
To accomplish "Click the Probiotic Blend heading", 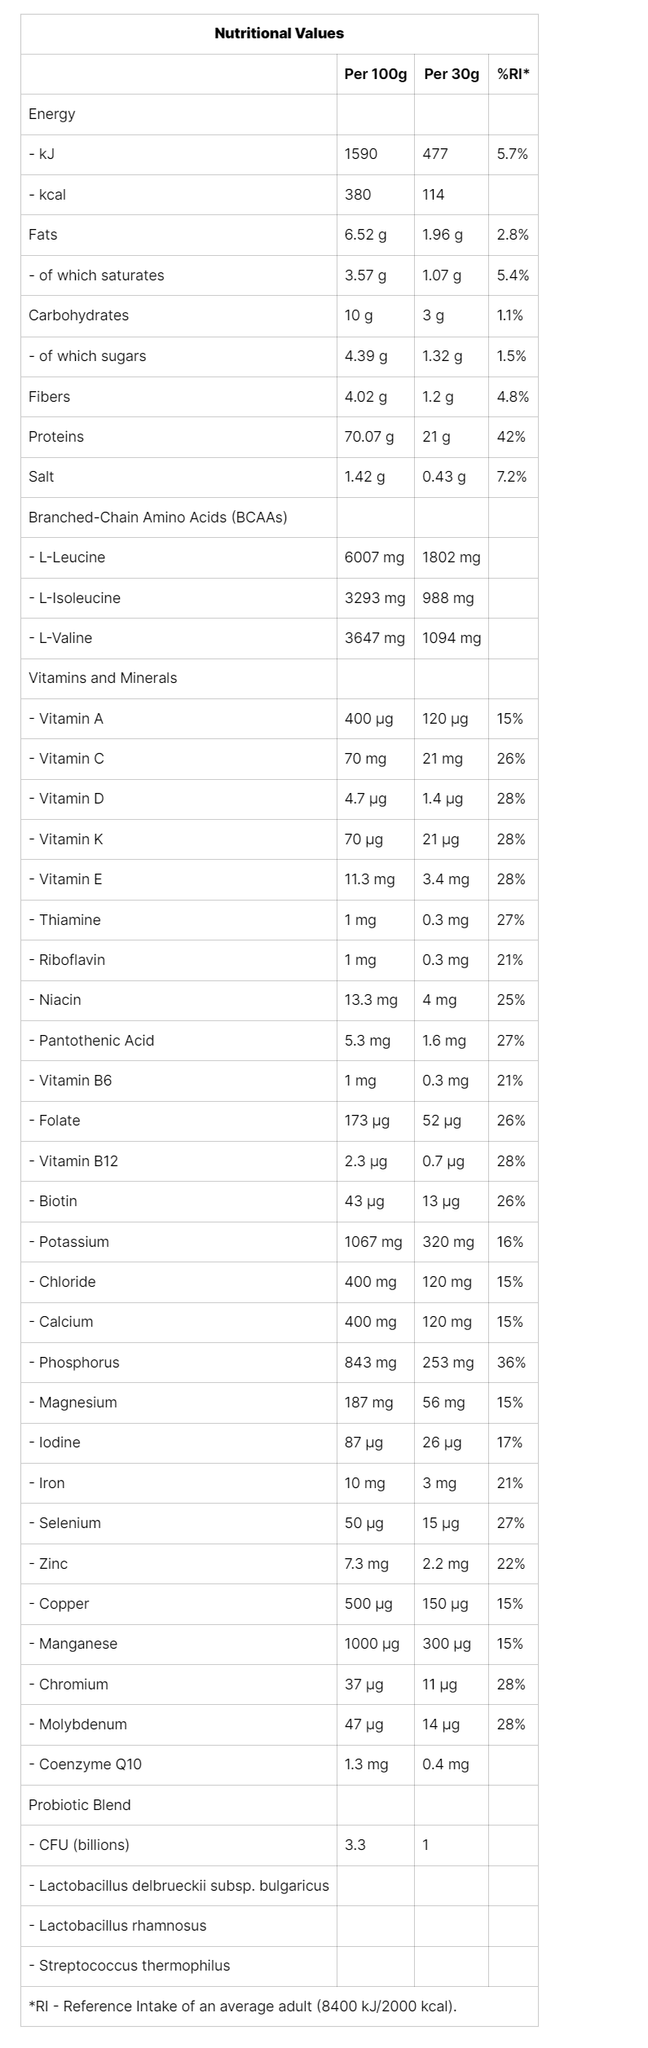I will [80, 1805].
